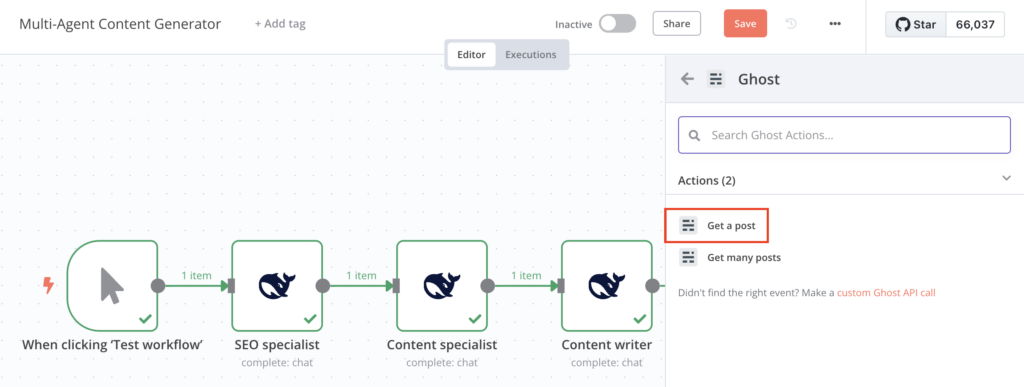1024x387 pixels.
Task: Collapse the Actions (2) section chevron
Action: tap(1006, 179)
